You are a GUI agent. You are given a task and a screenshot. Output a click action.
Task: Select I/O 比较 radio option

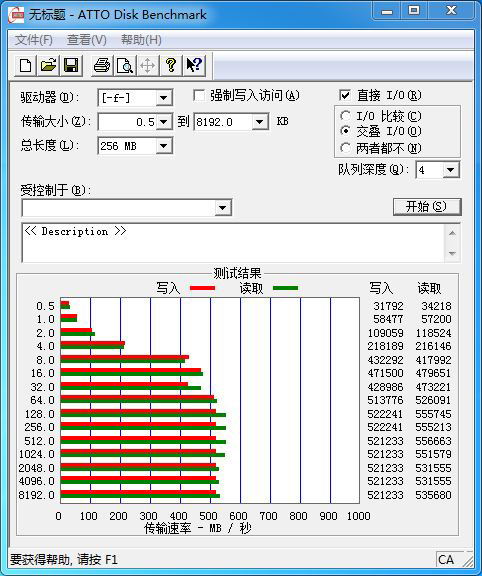(x=345, y=116)
